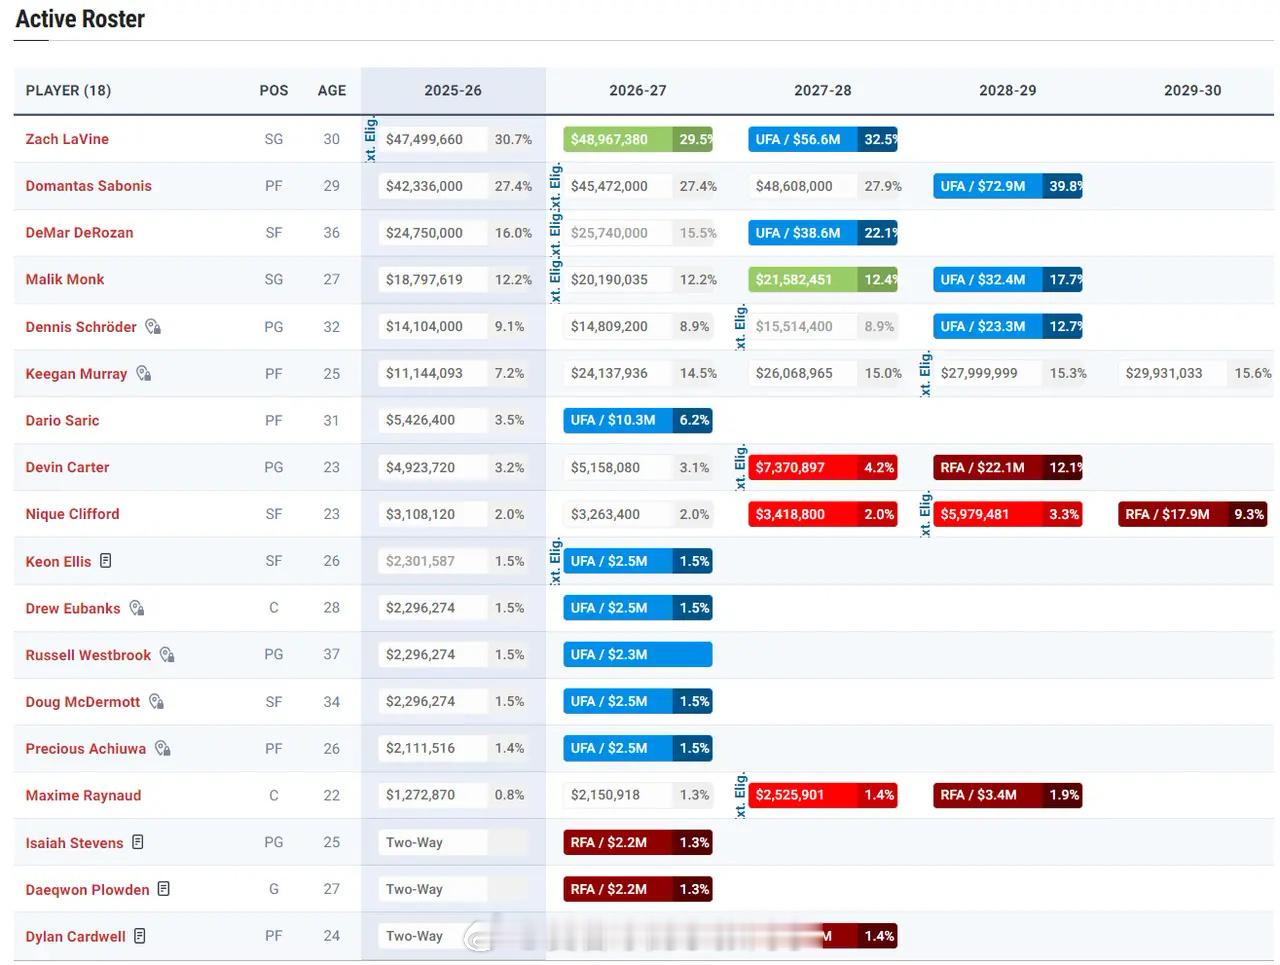
Task: Click the Keon Ellis name link
Action: (x=58, y=562)
